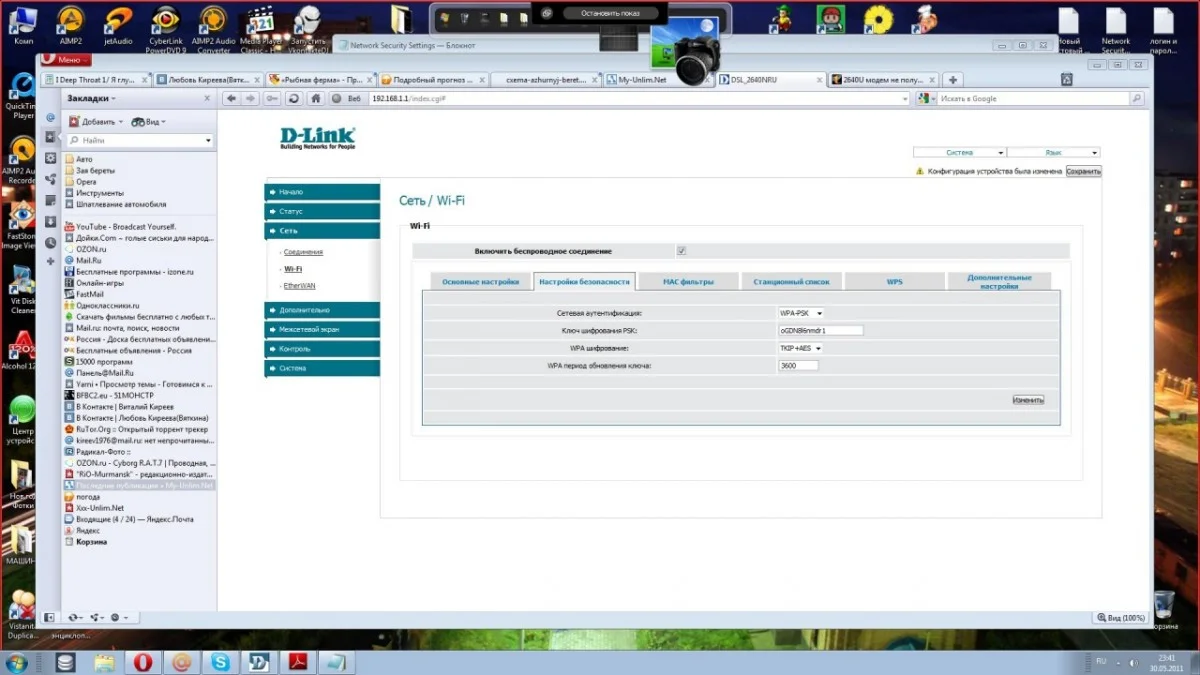1200x675 pixels.
Task: Open the Вид view dropdown in bookmarks
Action: pos(148,121)
